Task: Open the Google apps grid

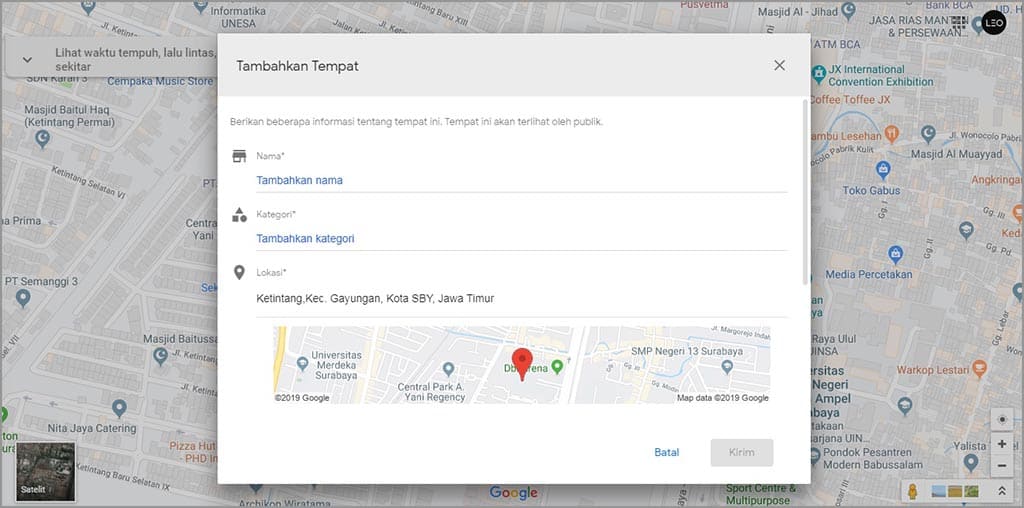Action: click(x=959, y=22)
